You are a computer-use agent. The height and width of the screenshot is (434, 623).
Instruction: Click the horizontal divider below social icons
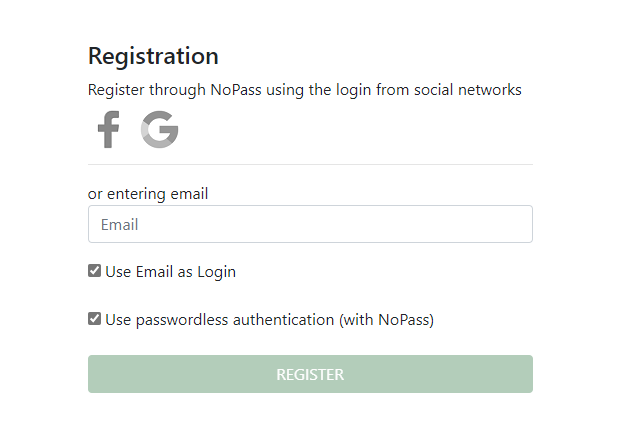pyautogui.click(x=310, y=164)
